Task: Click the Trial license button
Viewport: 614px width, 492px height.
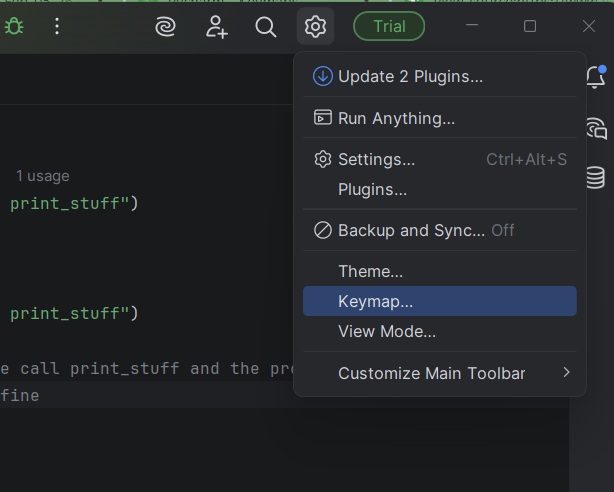Action: click(389, 27)
